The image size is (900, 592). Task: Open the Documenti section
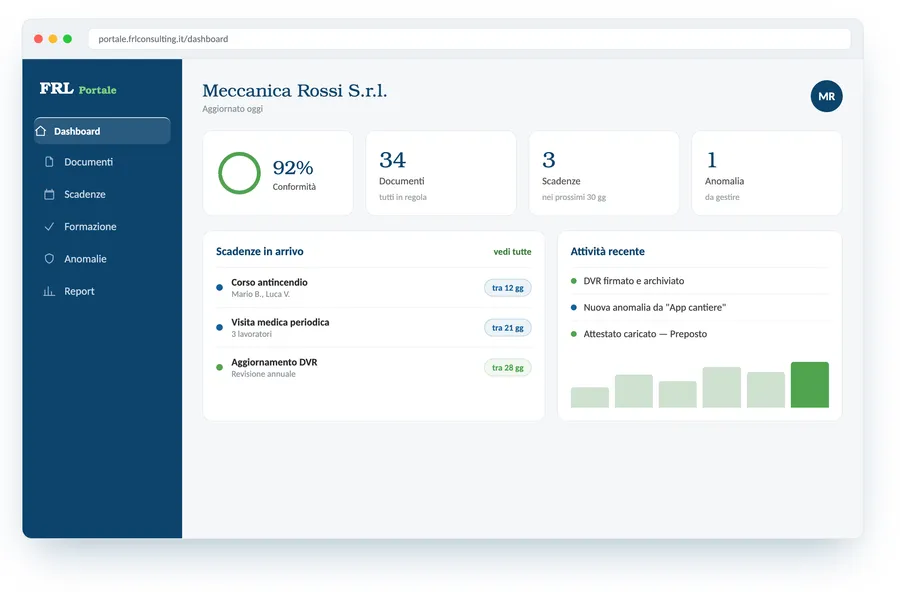pyautogui.click(x=102, y=162)
